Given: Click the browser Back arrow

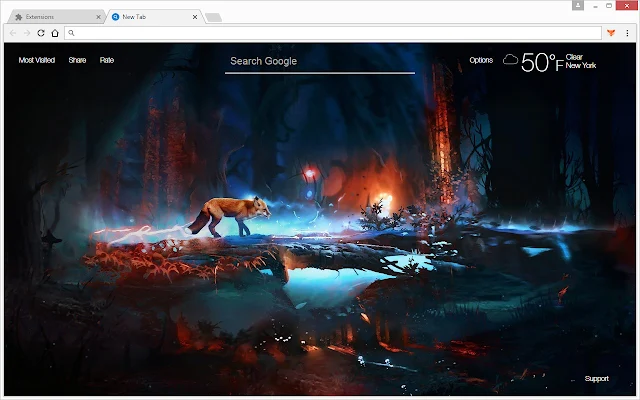Looking at the screenshot, I should 13,33.
